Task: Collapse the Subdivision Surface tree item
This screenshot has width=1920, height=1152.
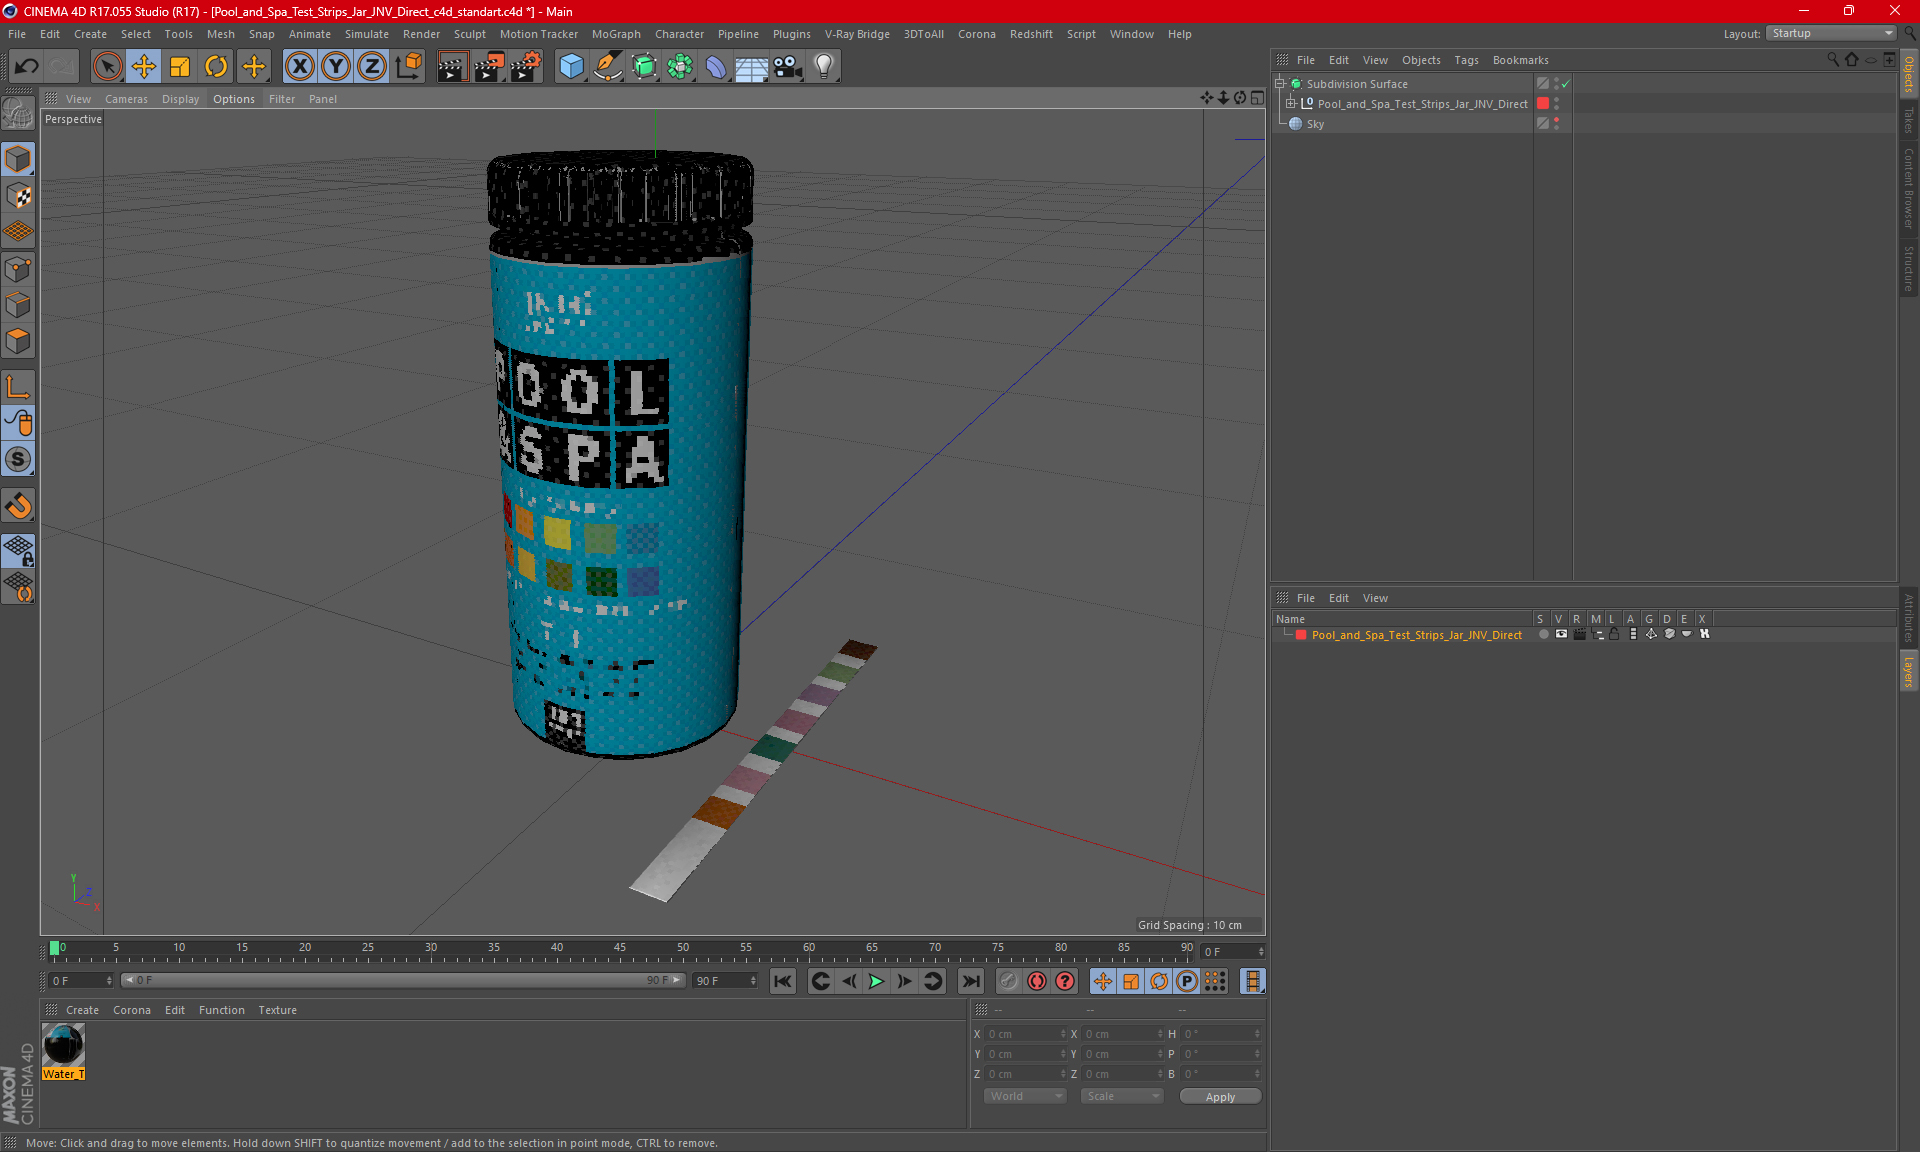Action: click(x=1279, y=84)
